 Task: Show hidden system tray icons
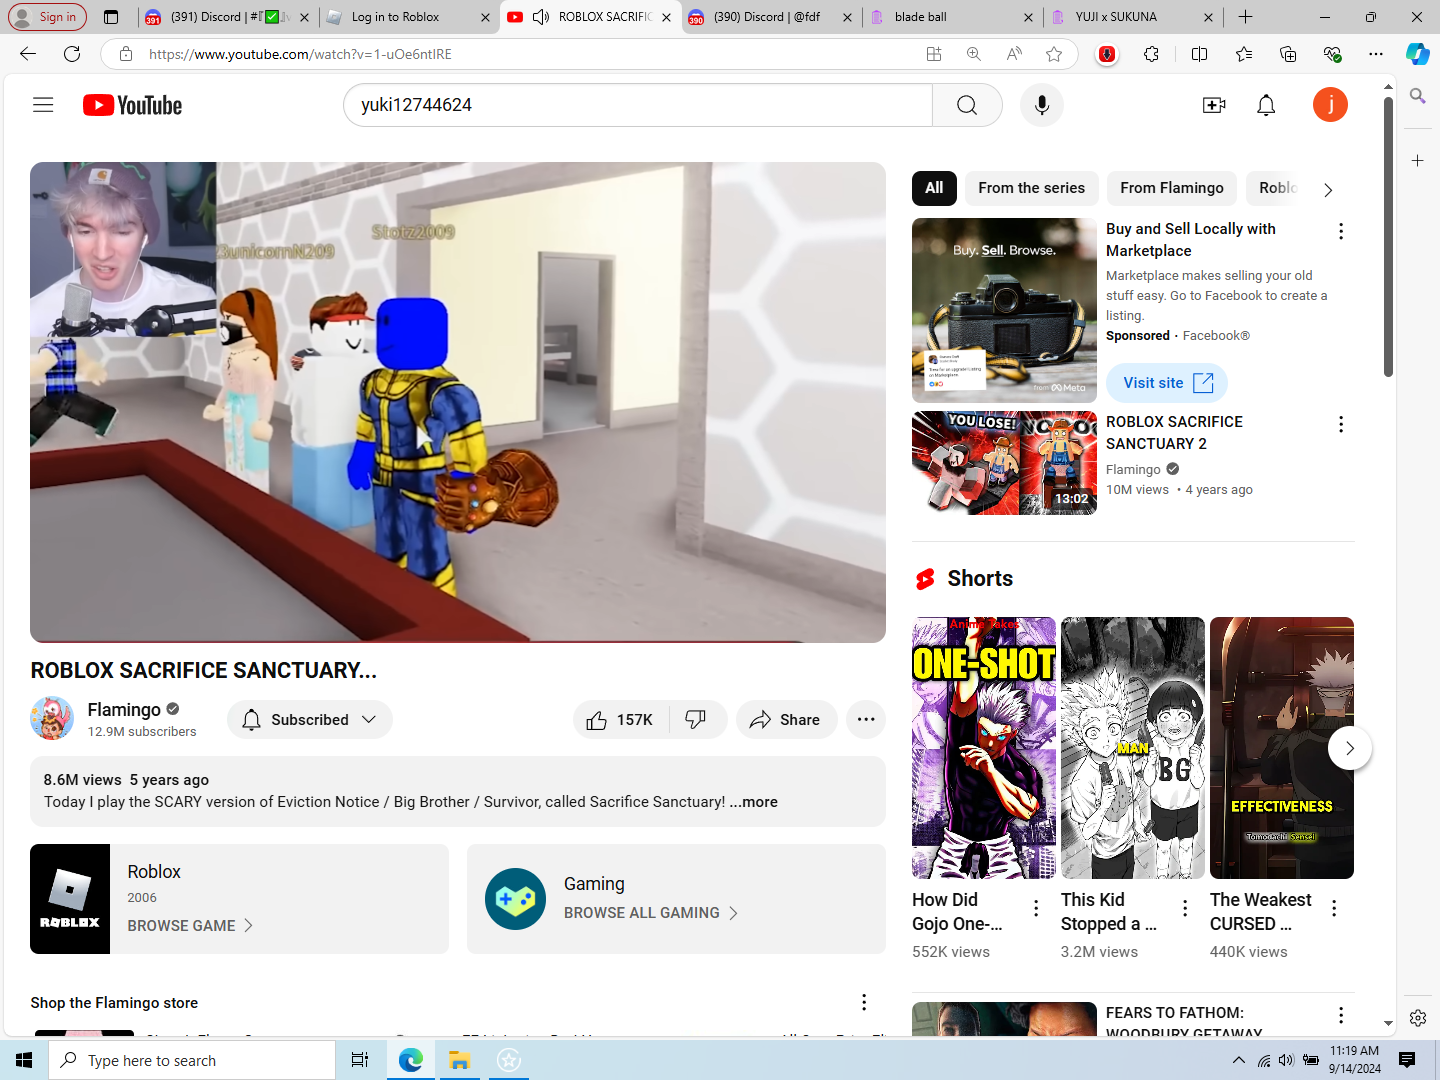(1239, 1060)
